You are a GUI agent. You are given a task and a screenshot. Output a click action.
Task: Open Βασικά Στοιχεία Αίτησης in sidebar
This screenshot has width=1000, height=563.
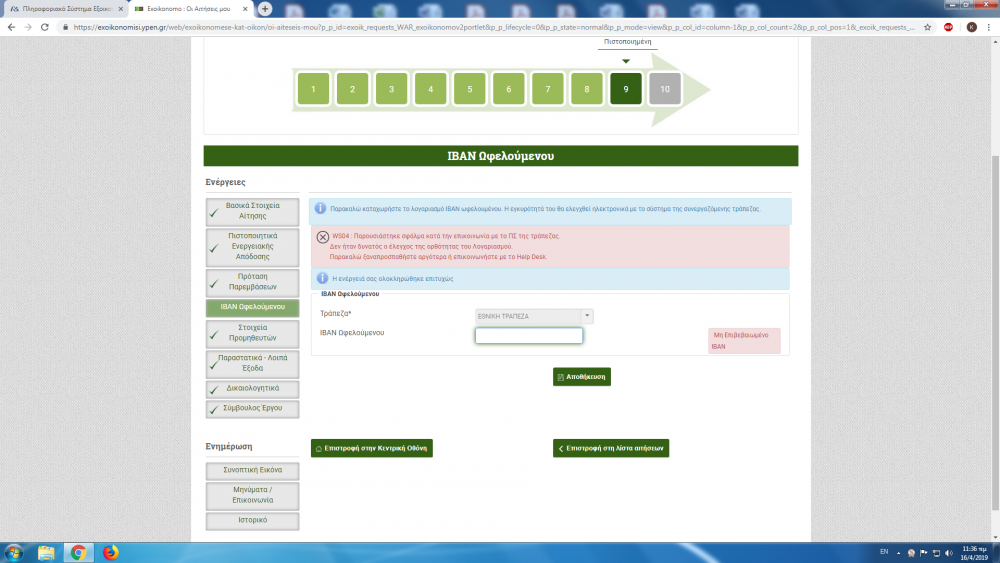point(252,211)
